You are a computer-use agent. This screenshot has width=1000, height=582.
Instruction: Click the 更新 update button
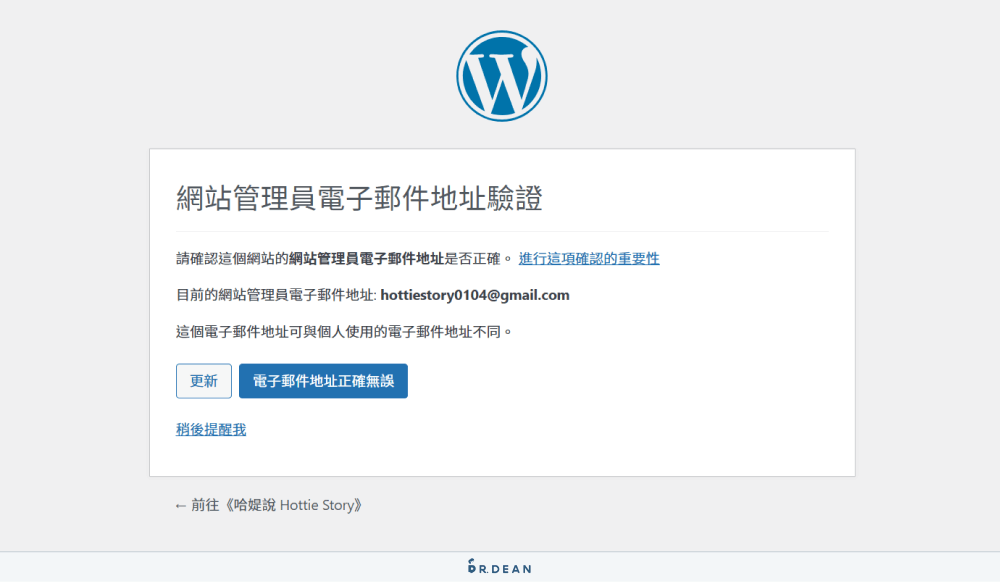coord(203,381)
